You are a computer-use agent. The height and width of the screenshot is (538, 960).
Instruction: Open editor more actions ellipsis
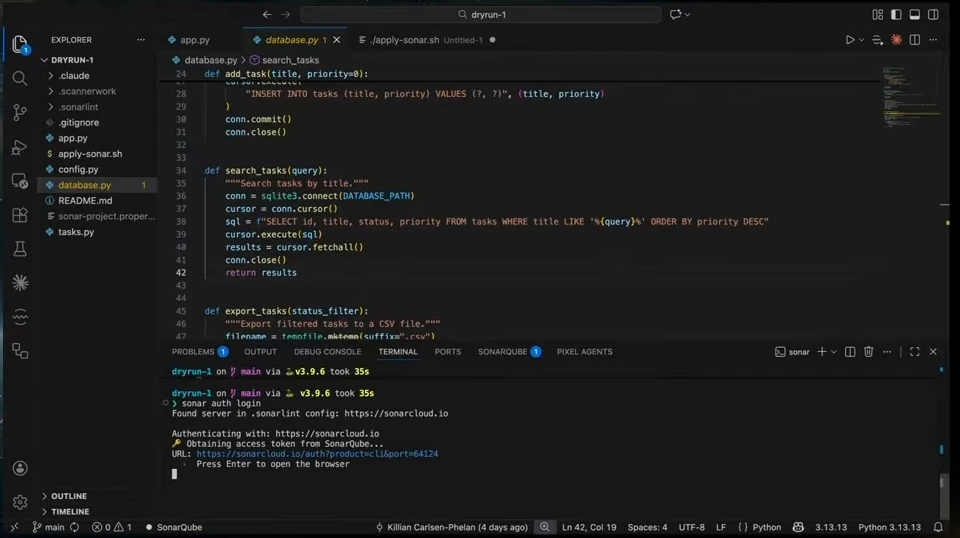(x=933, y=40)
